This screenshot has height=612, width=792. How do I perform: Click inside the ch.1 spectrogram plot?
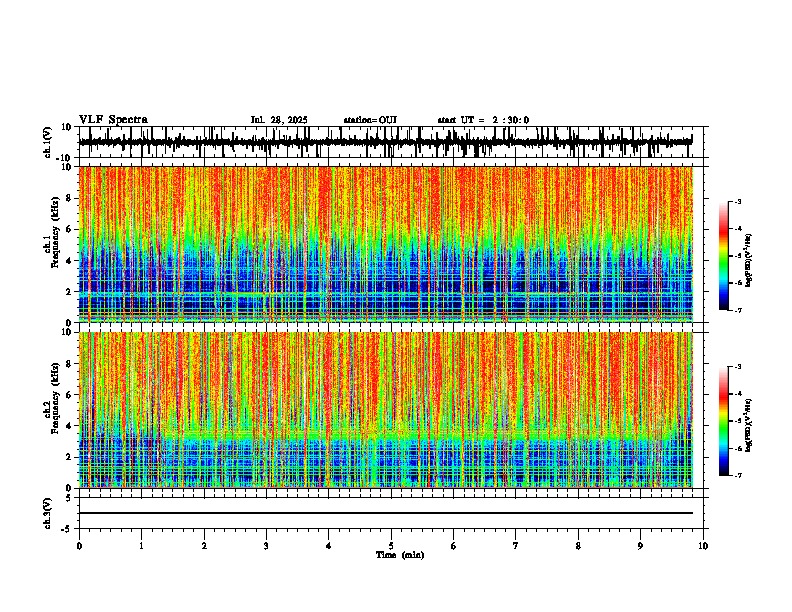pos(385,244)
